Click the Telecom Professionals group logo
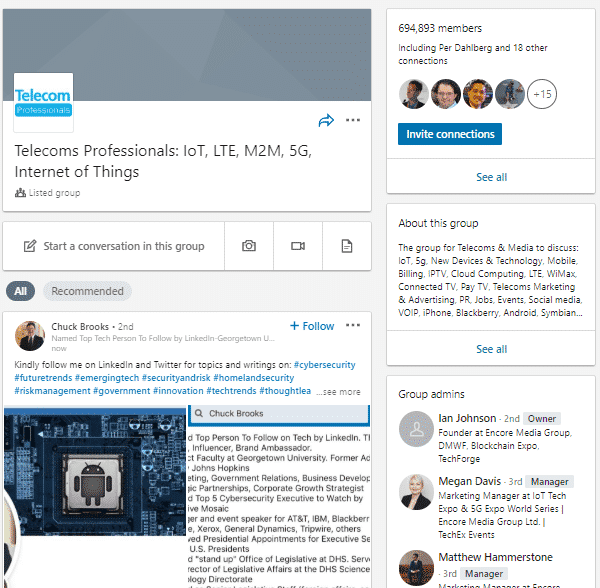 (43, 103)
